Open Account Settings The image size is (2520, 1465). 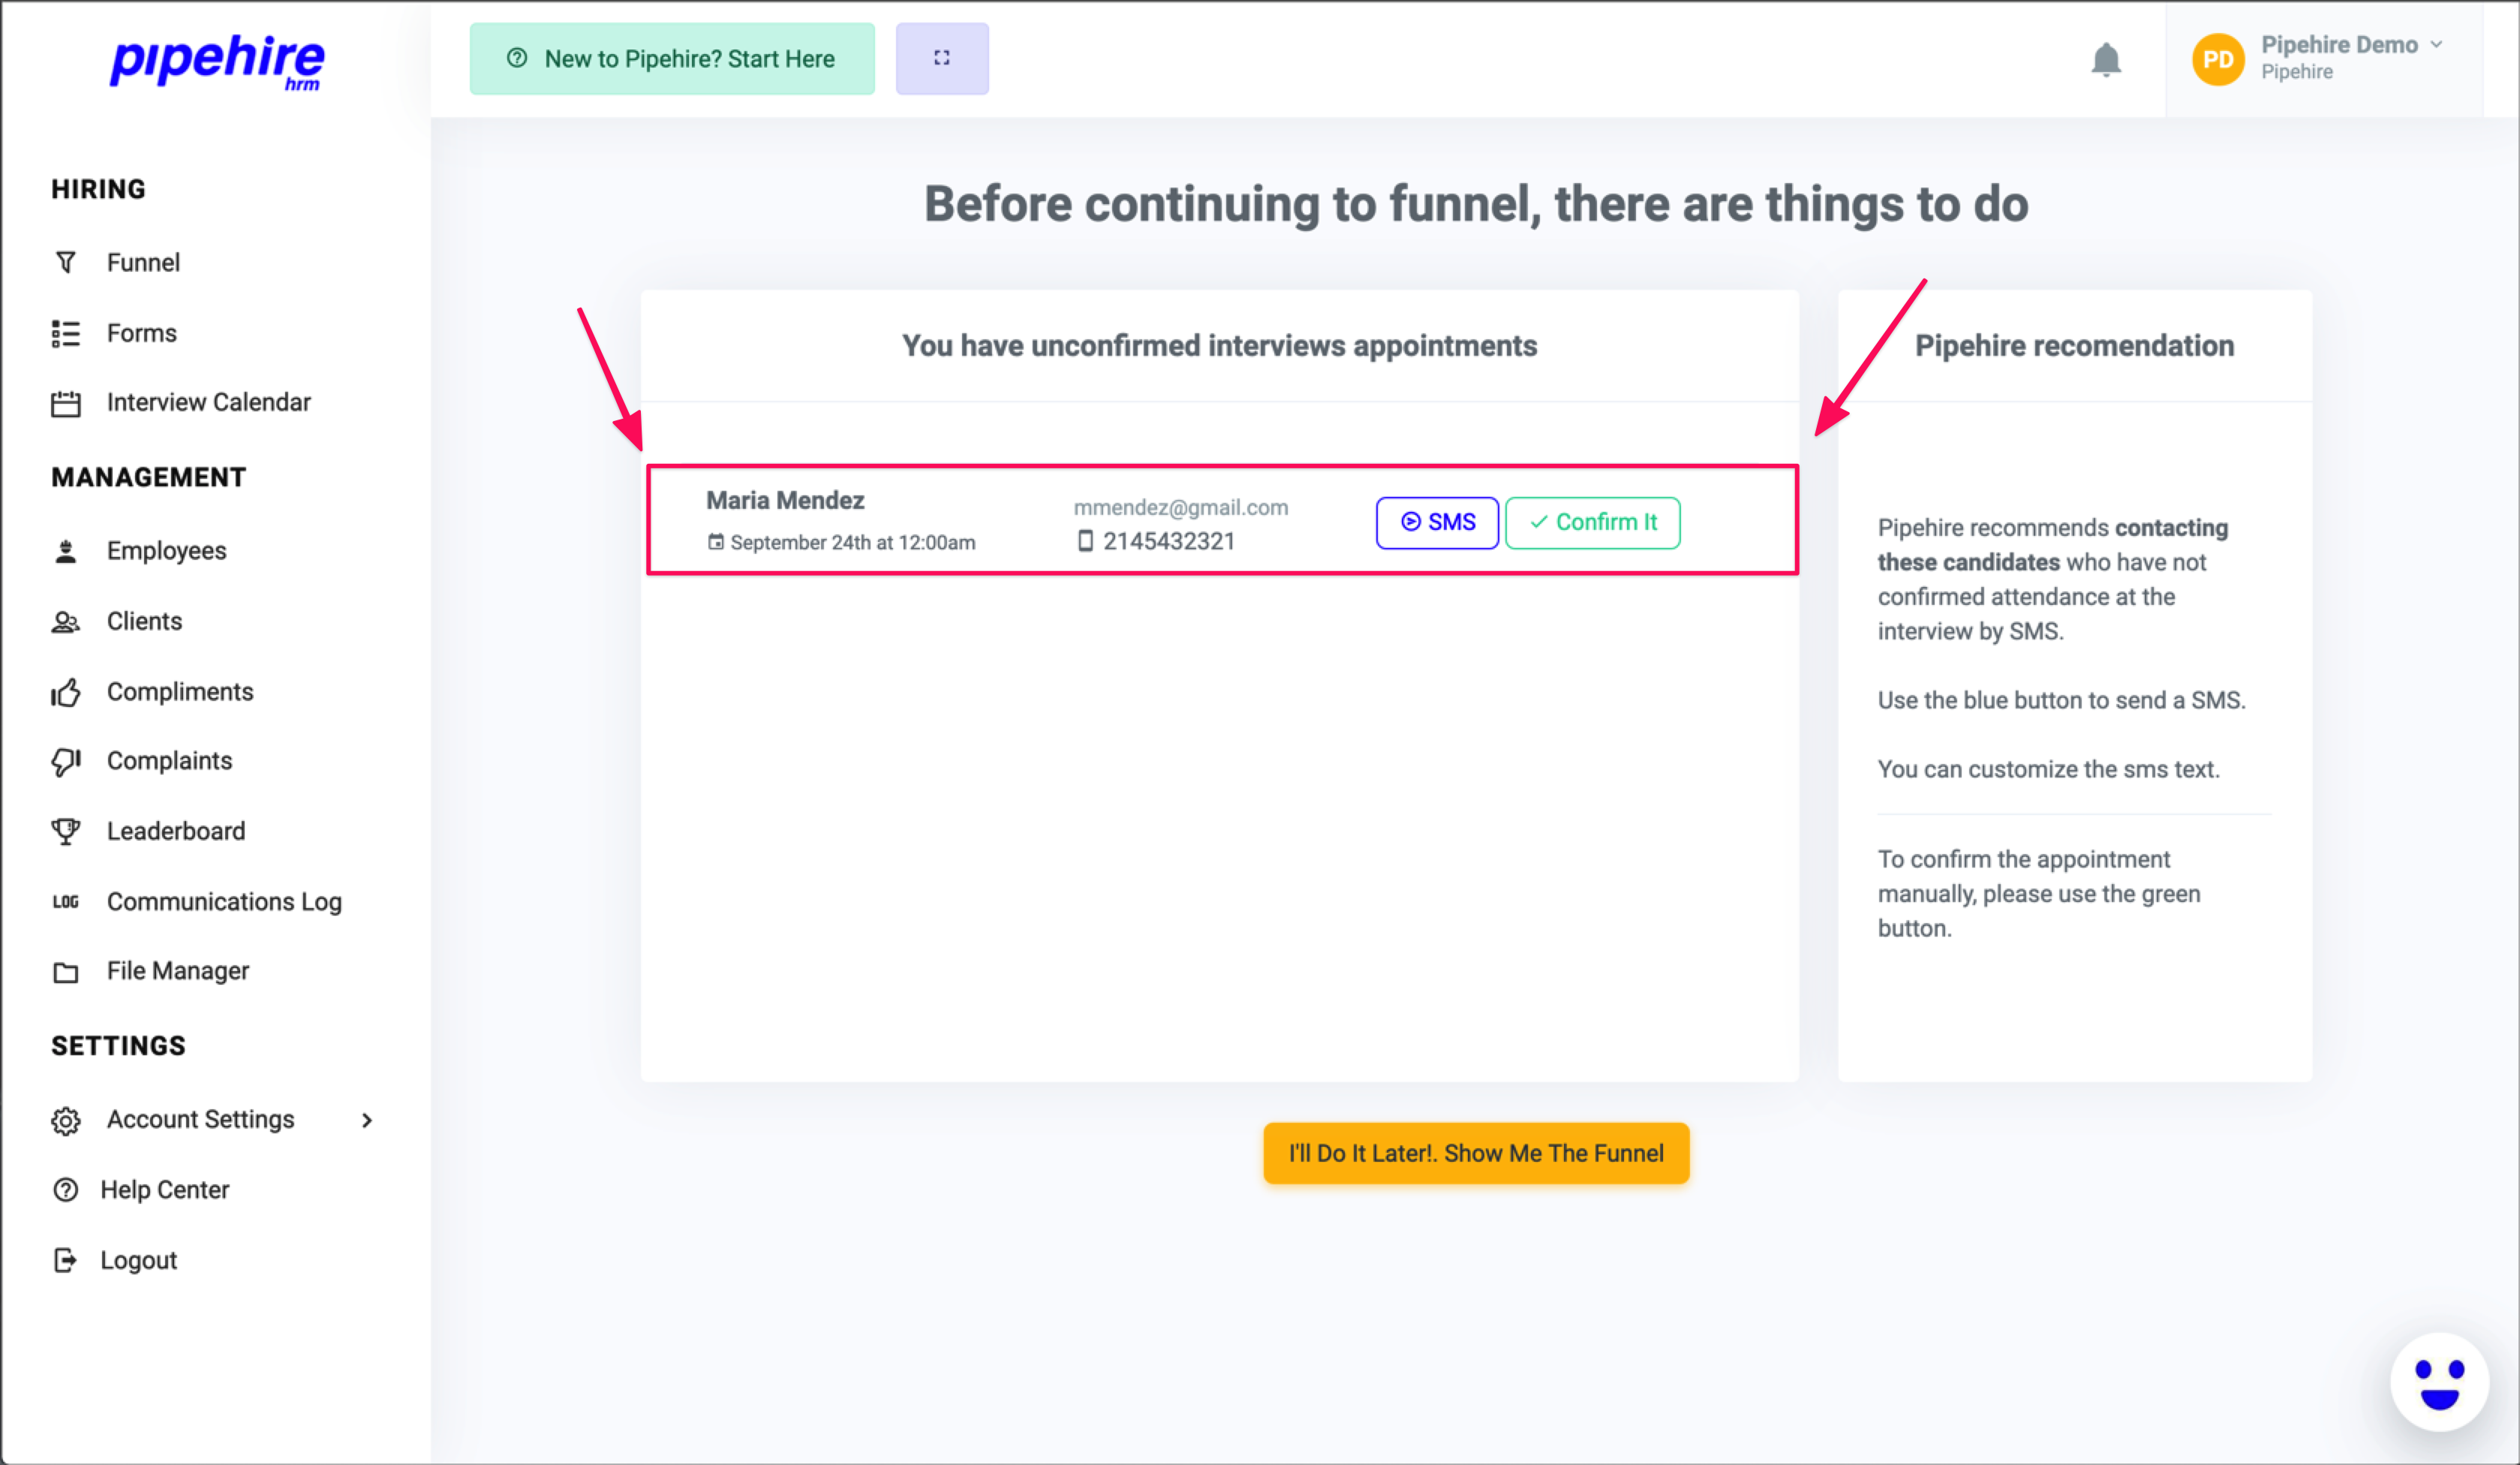pos(201,1120)
